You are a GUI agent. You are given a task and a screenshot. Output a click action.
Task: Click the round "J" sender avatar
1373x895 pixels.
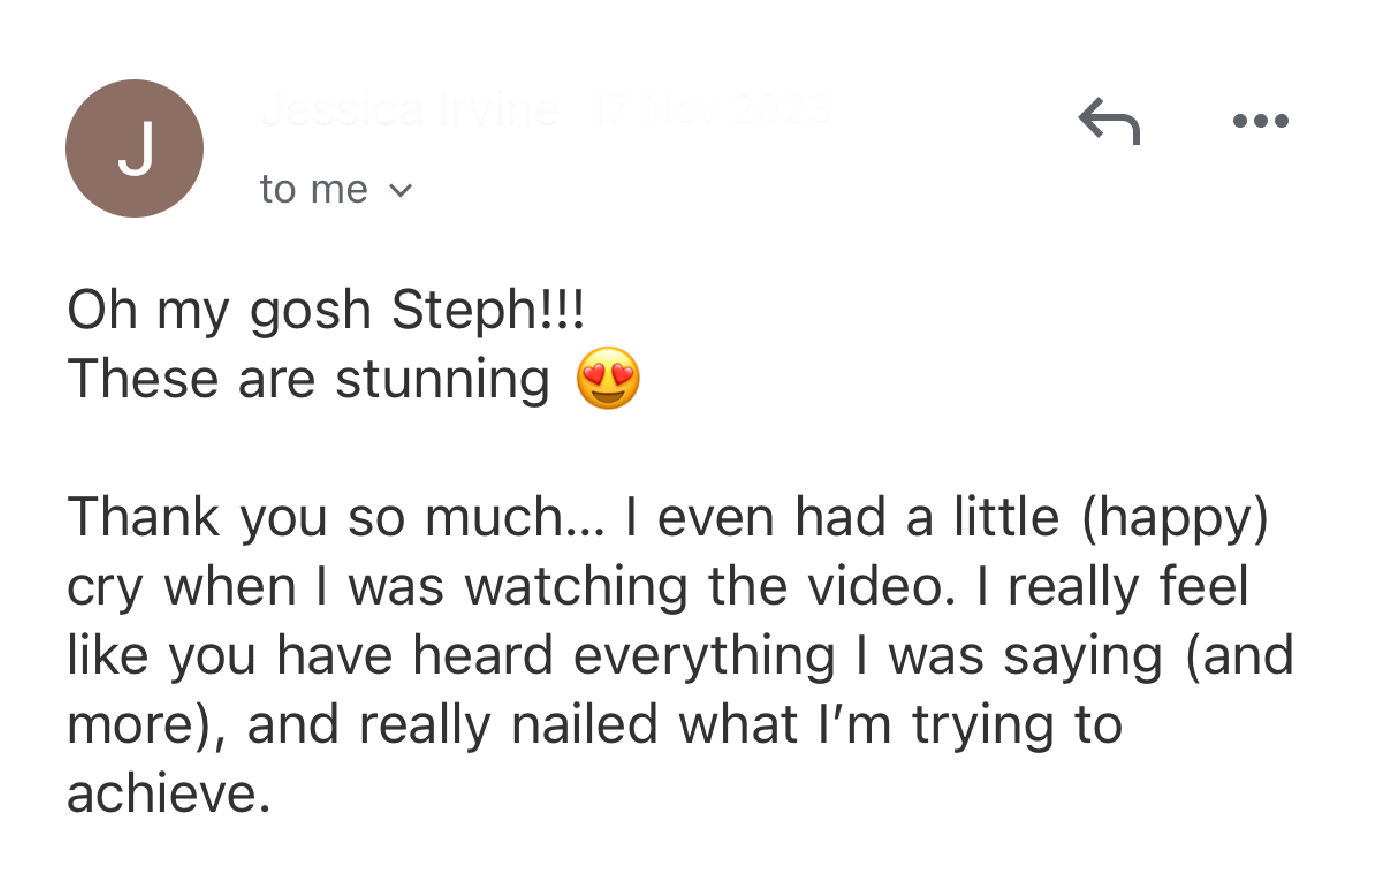tap(135, 149)
